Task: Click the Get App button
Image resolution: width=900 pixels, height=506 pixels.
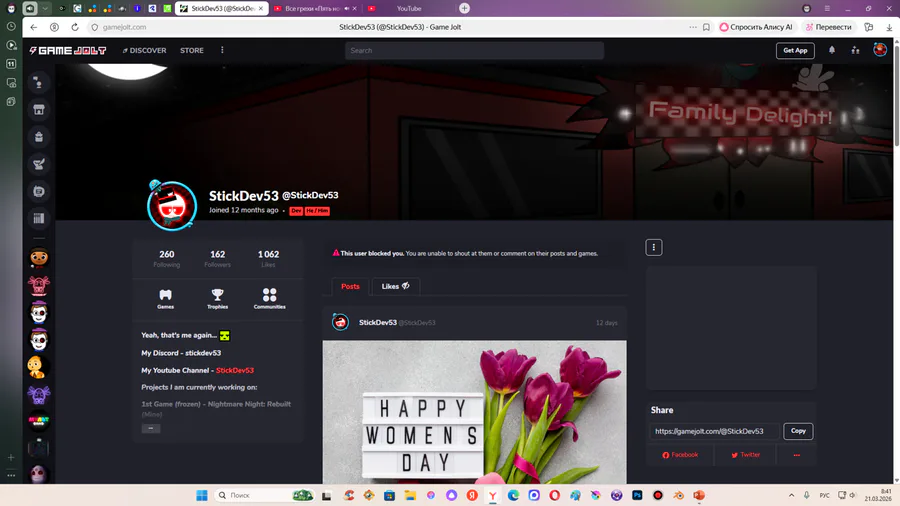Action: coord(795,50)
